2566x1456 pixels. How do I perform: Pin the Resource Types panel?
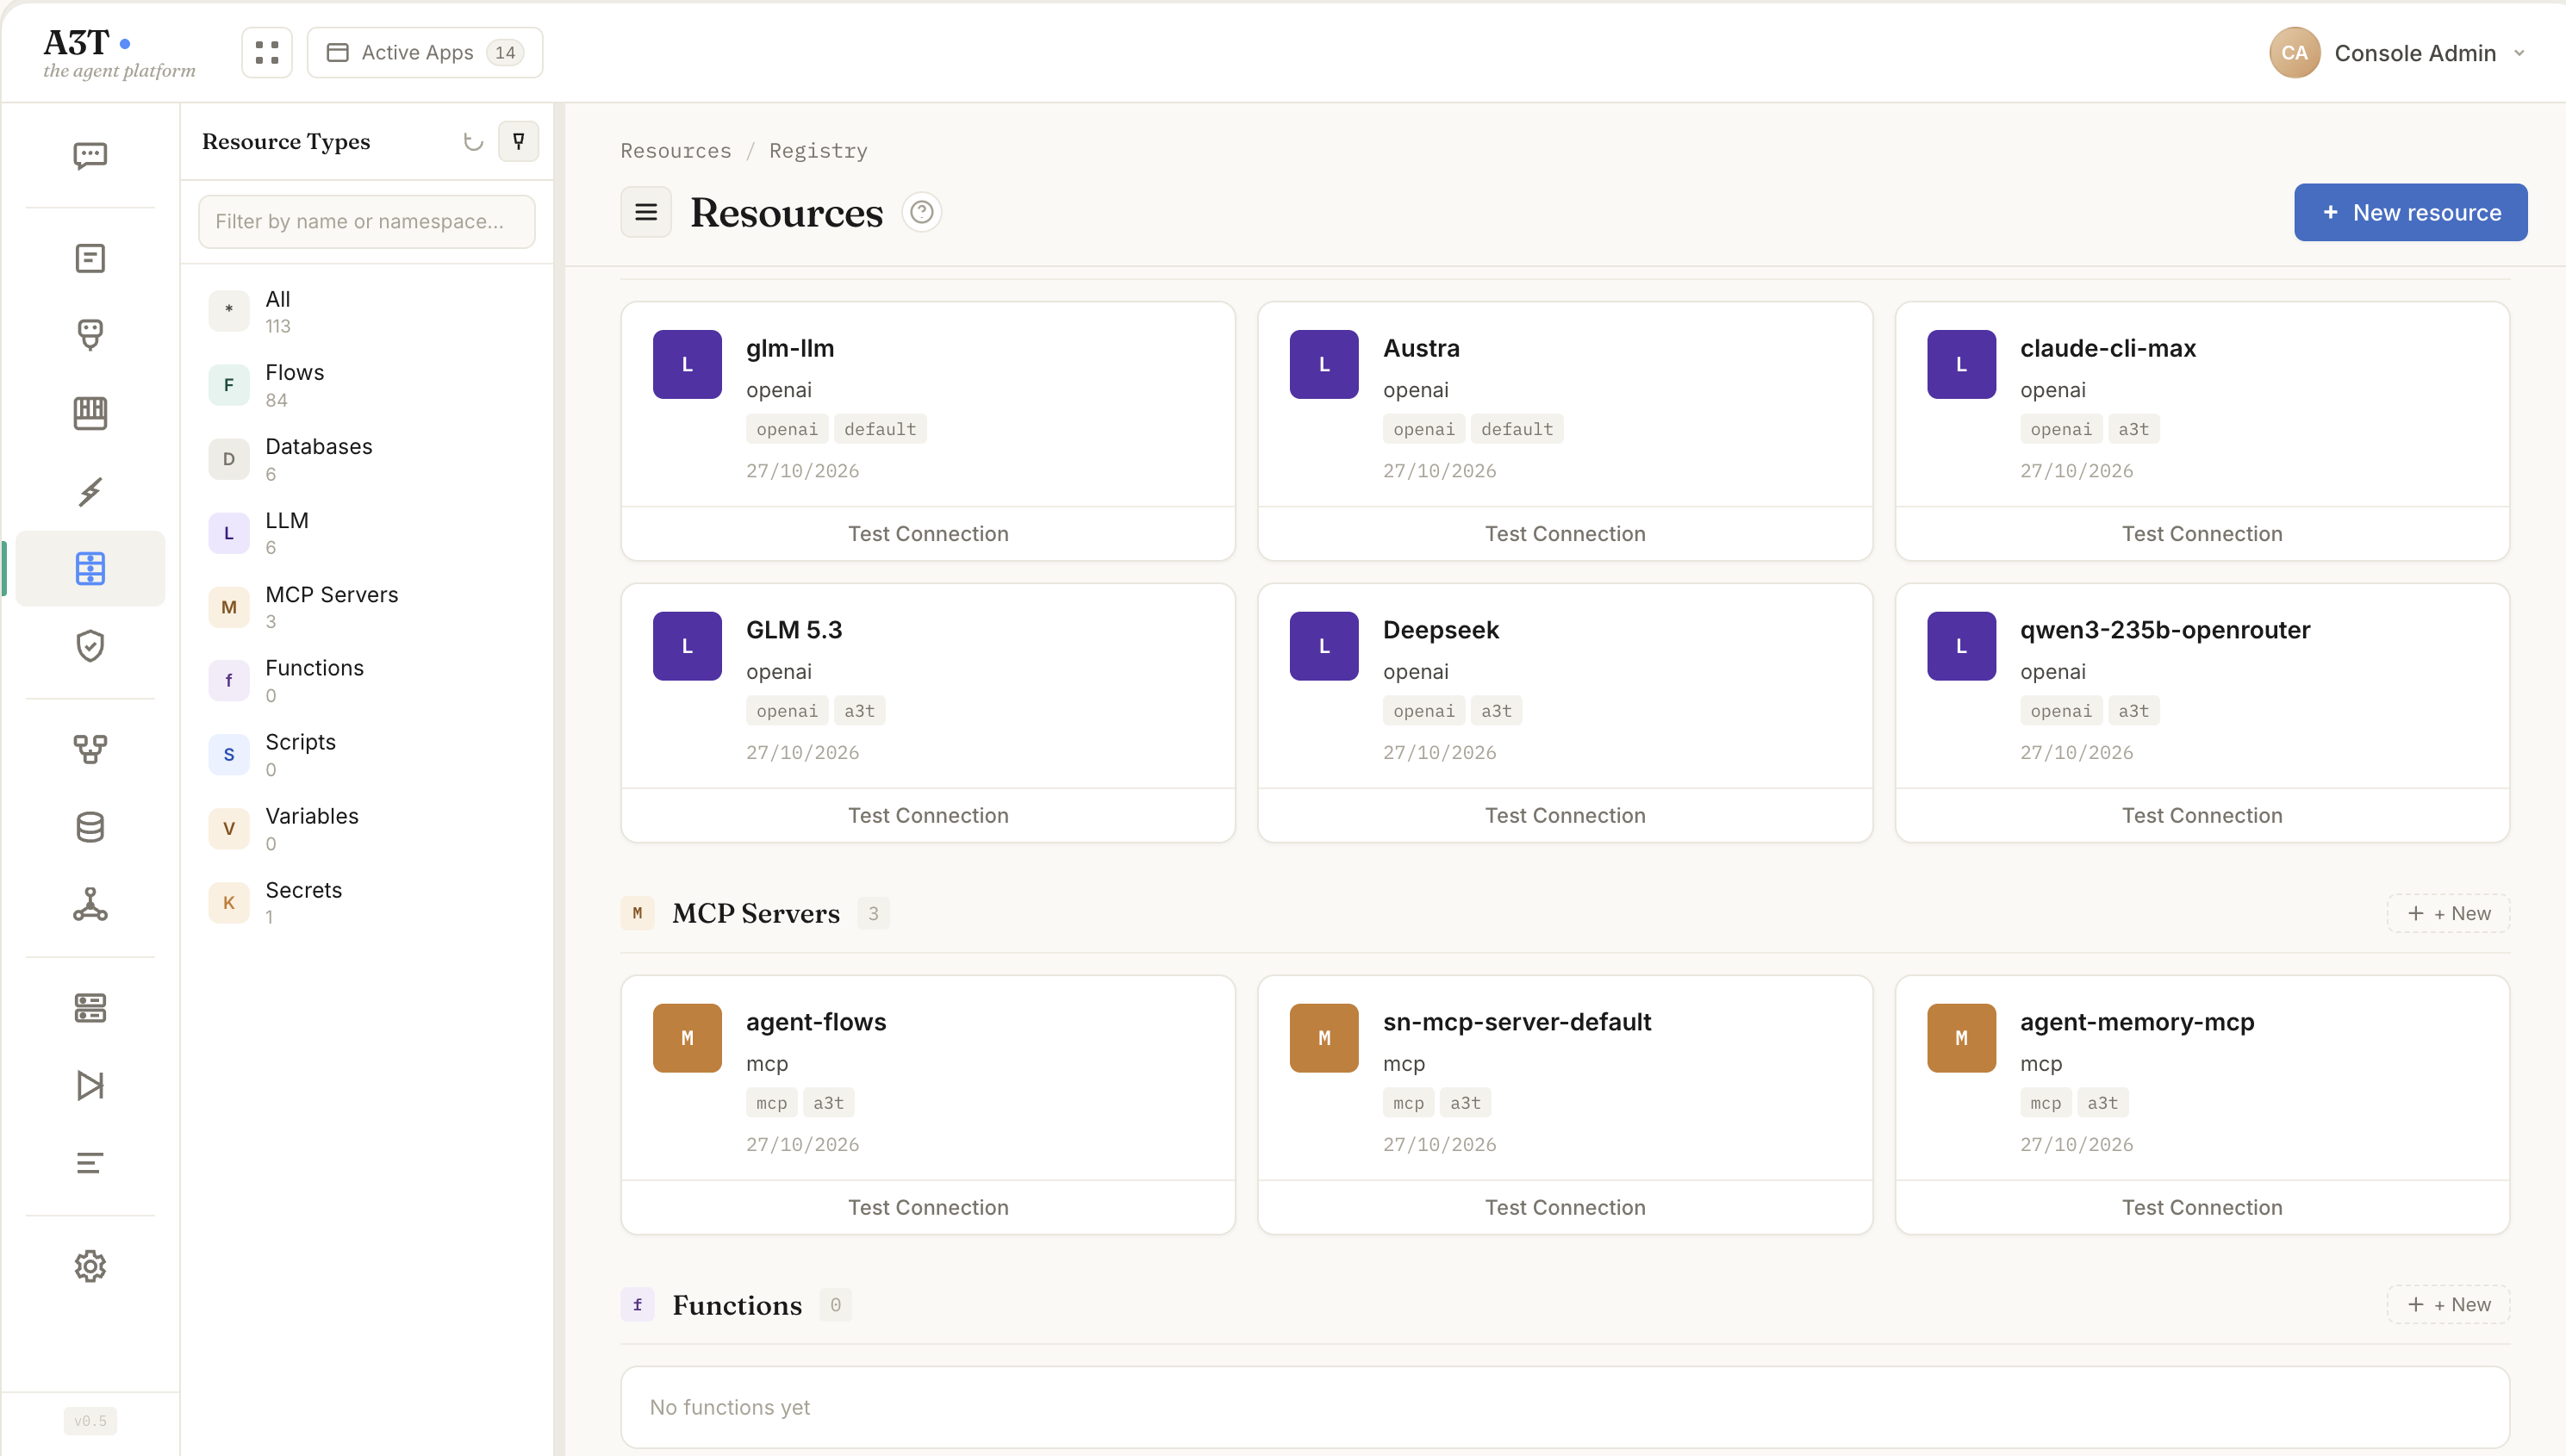(x=519, y=141)
